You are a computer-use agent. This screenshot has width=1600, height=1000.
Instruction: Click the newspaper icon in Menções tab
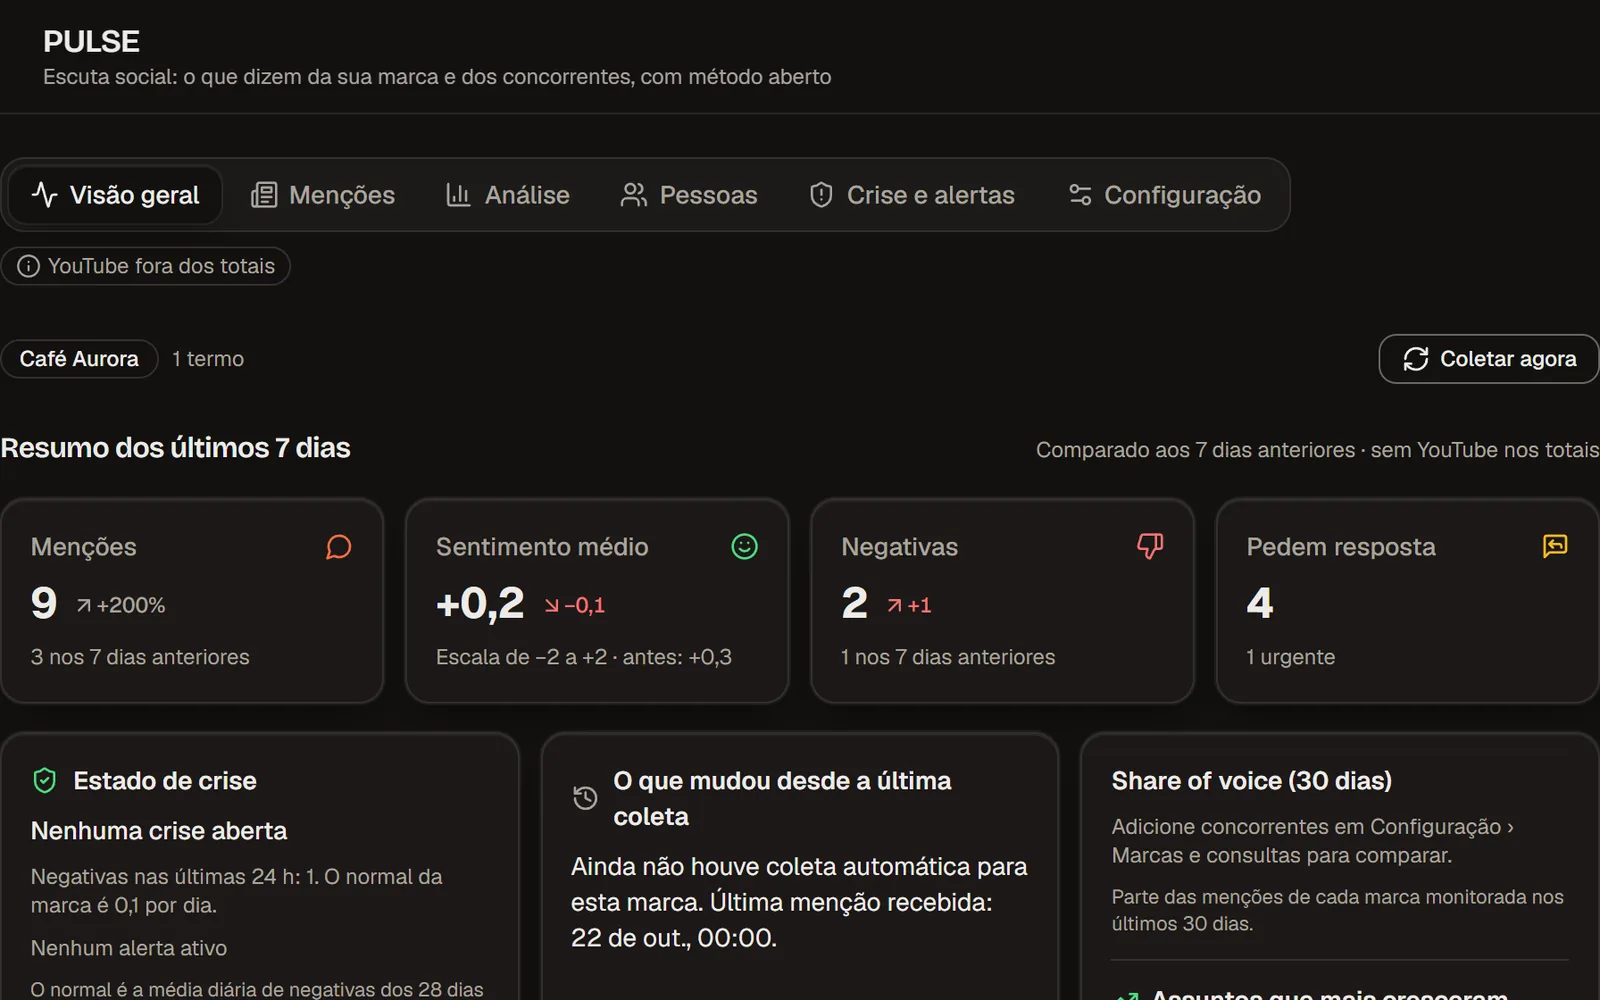264,195
